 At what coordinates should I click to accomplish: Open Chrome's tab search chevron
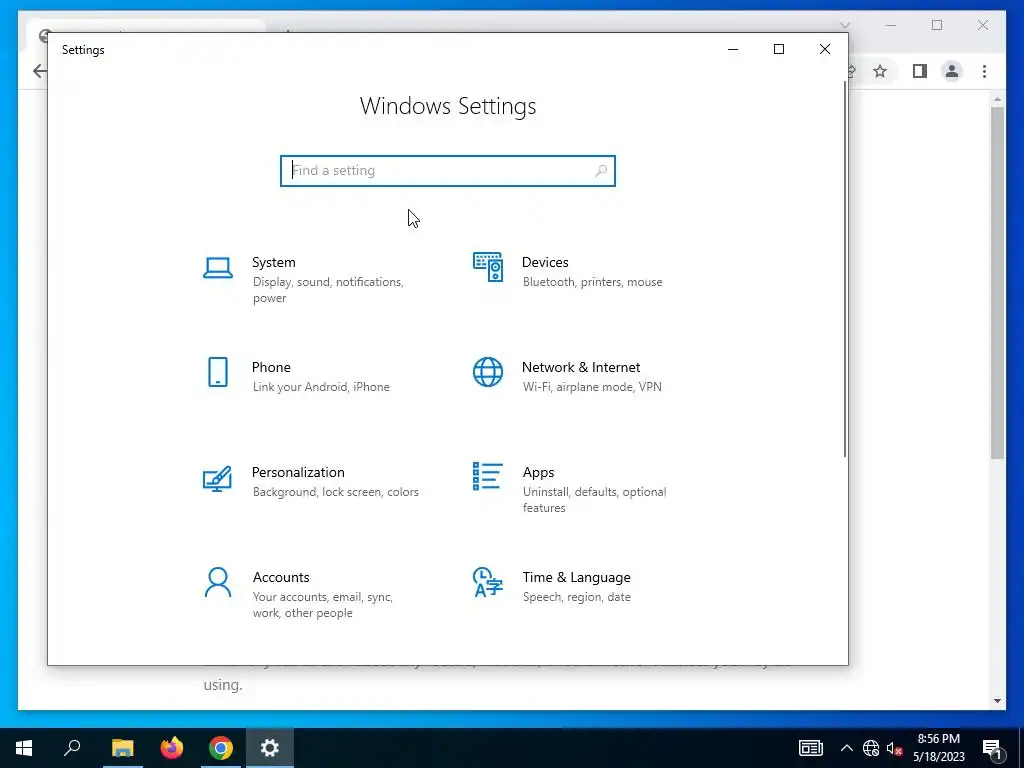click(x=845, y=25)
